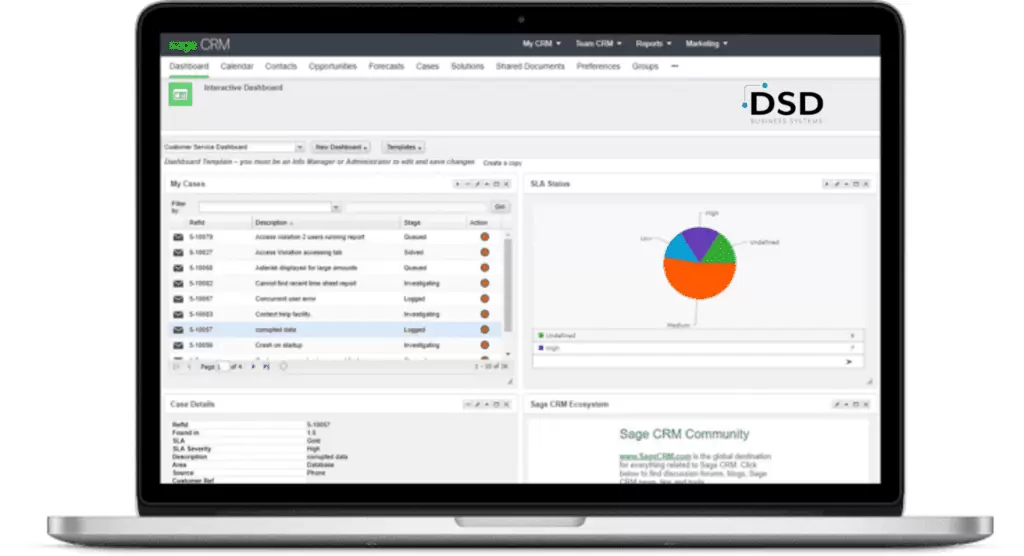This screenshot has width=1024, height=556.
Task: Click orange action icon for 'corrupted data' case
Action: (485, 329)
